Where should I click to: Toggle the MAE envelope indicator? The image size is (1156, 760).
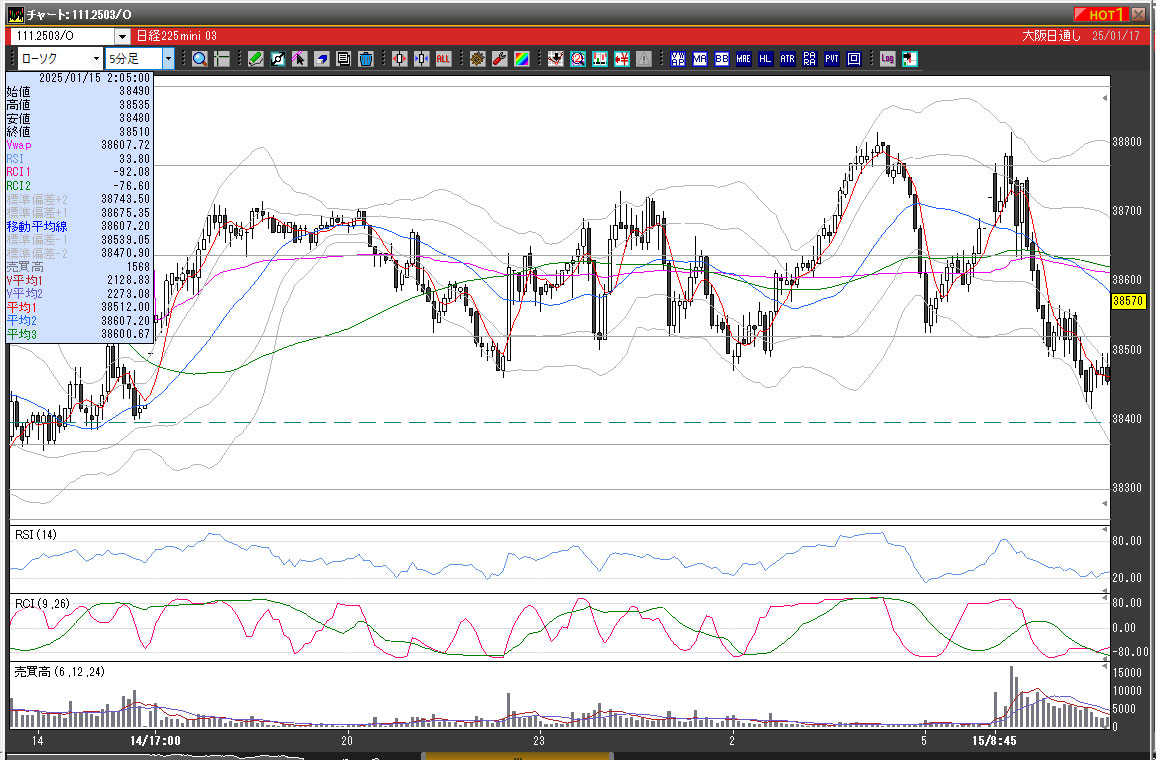click(743, 59)
